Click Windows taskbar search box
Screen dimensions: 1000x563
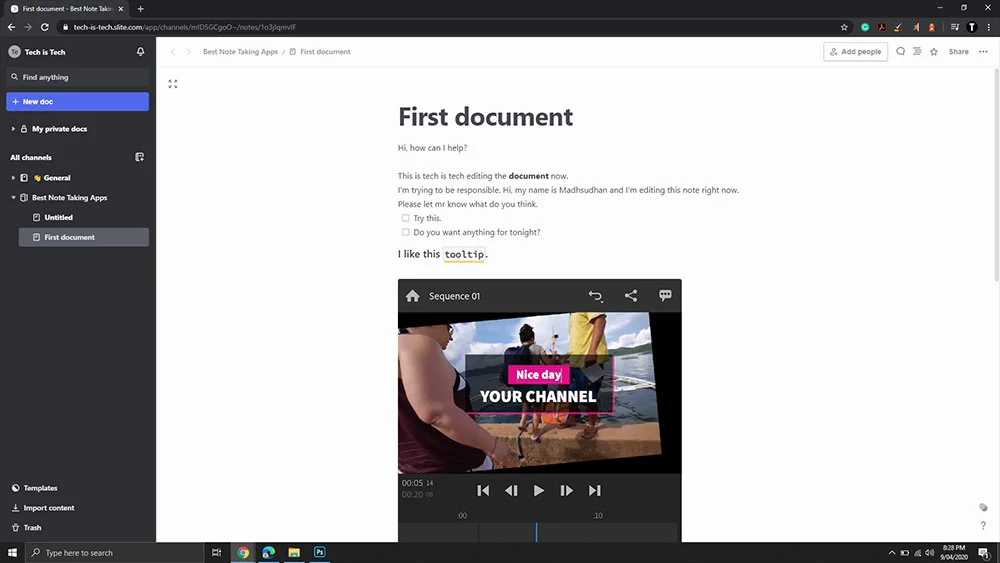[115, 553]
